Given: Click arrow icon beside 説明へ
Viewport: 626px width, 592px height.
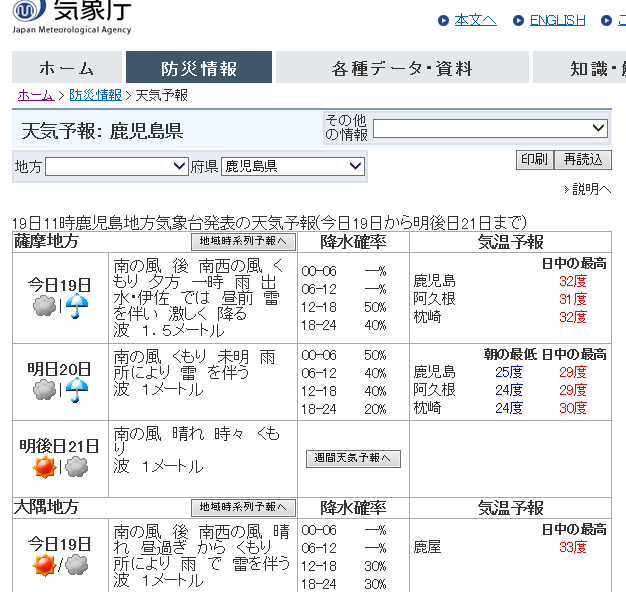Looking at the screenshot, I should (567, 189).
